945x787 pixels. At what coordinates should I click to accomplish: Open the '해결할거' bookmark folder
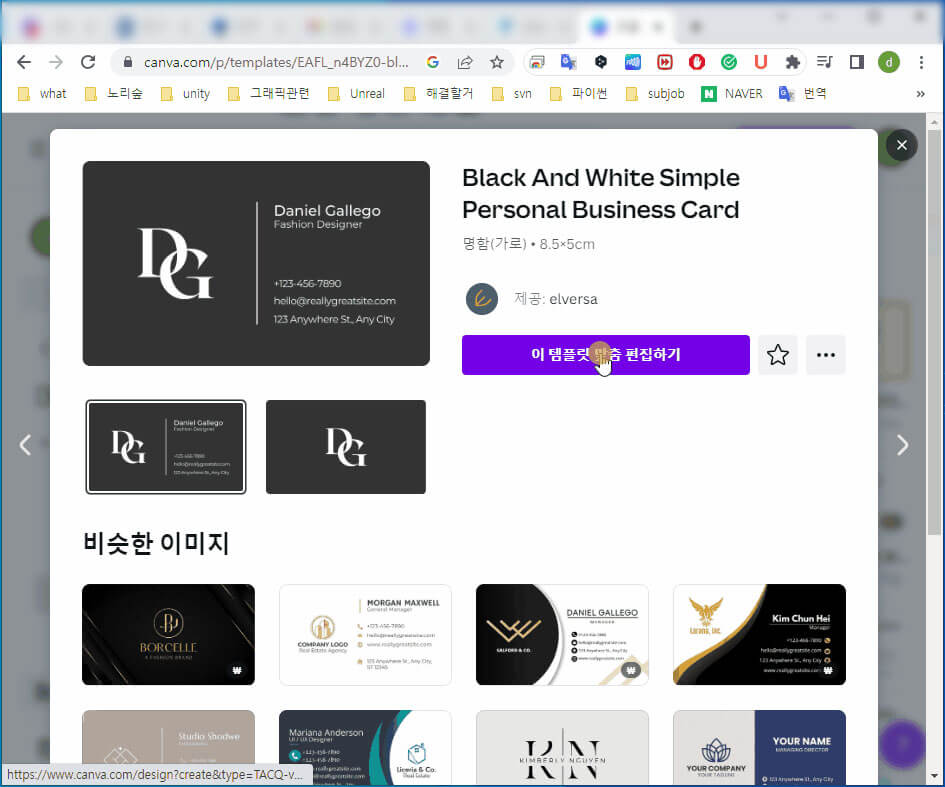[x=438, y=94]
